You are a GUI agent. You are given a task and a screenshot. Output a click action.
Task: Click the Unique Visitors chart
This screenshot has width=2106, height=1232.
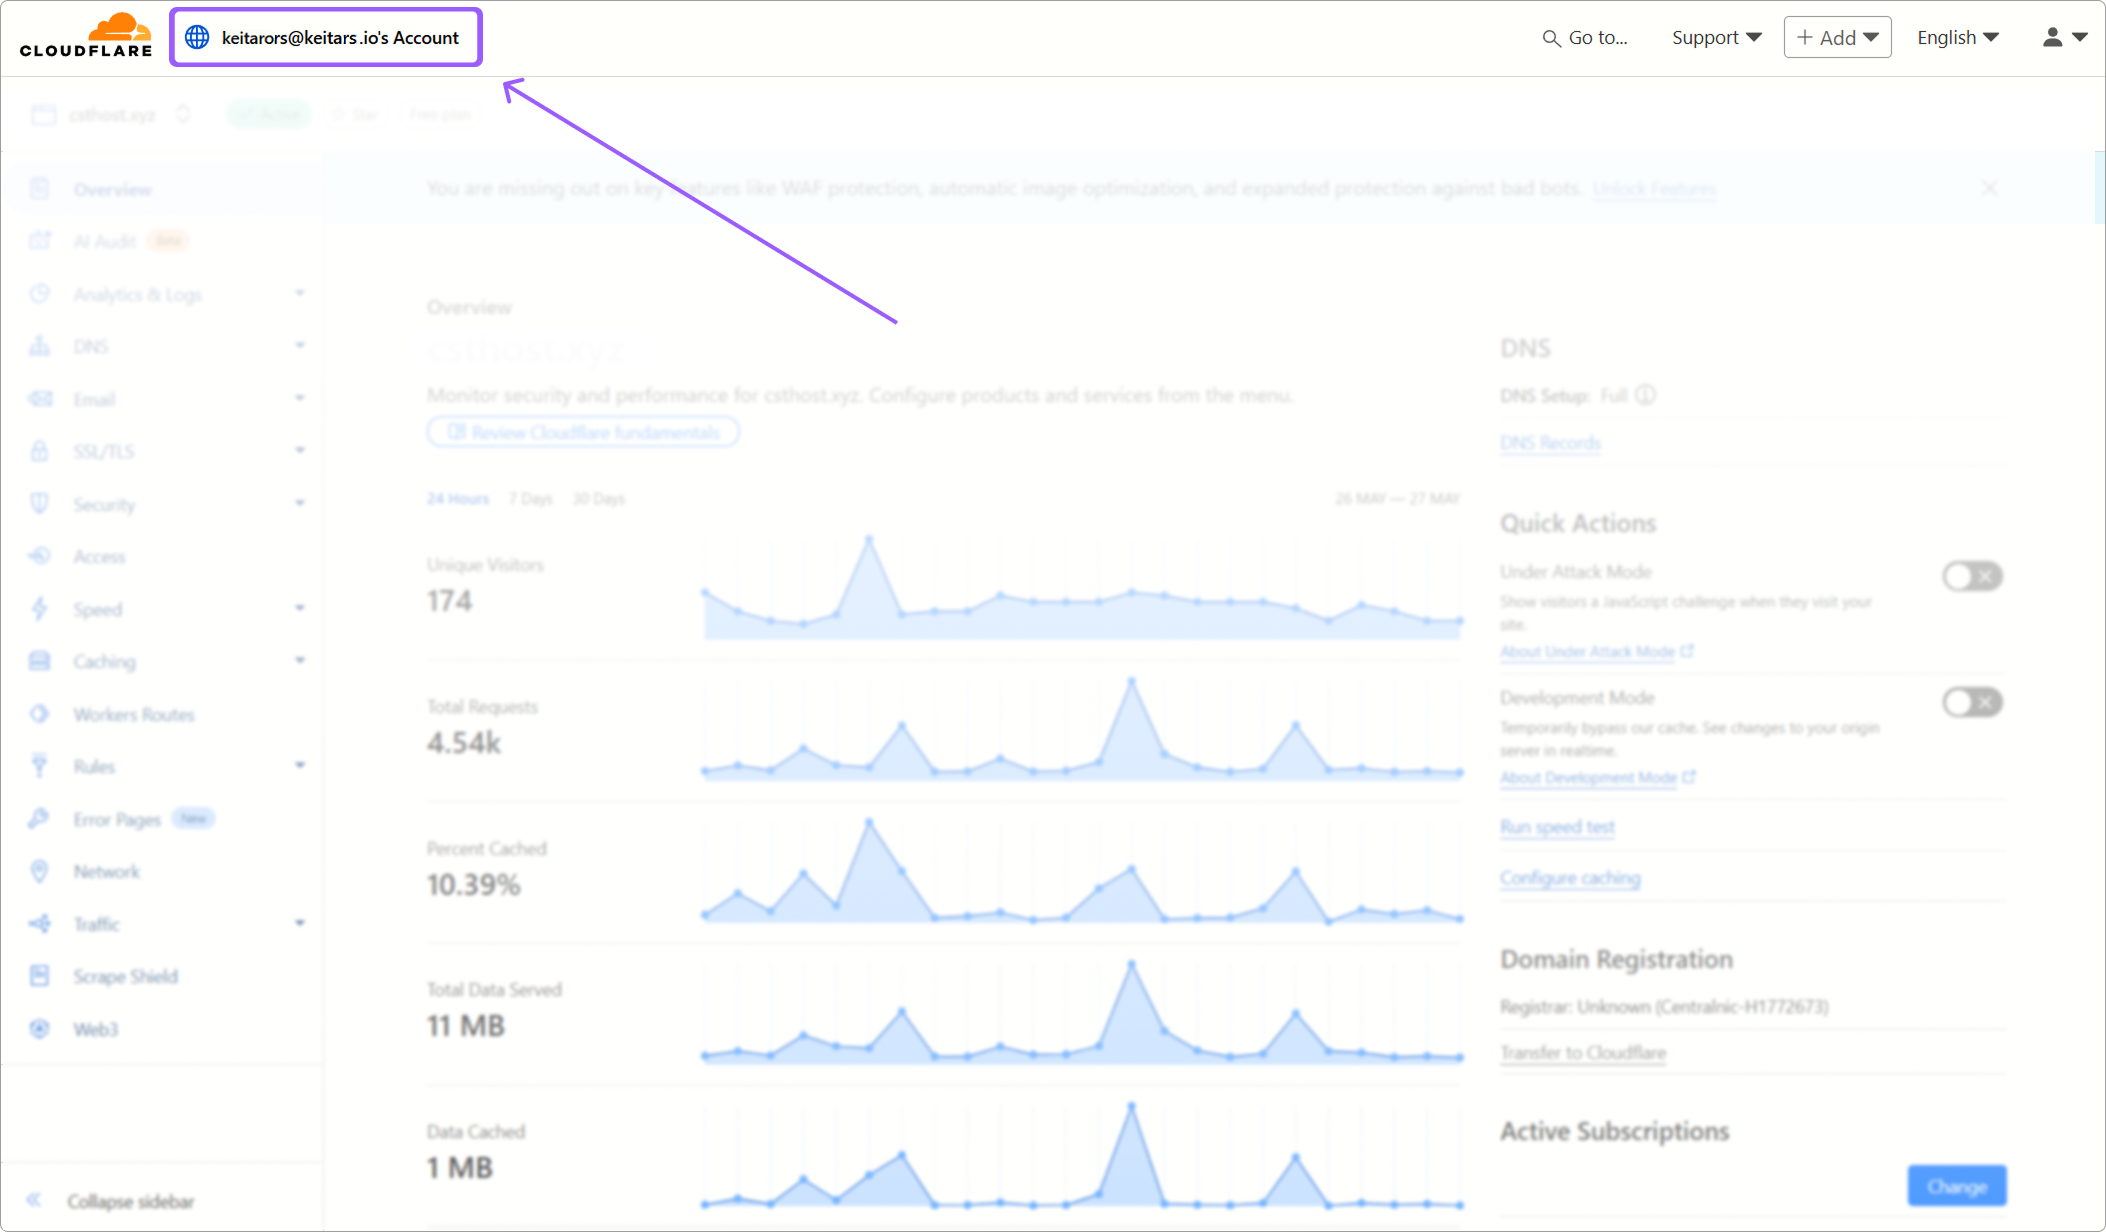(x=1082, y=588)
